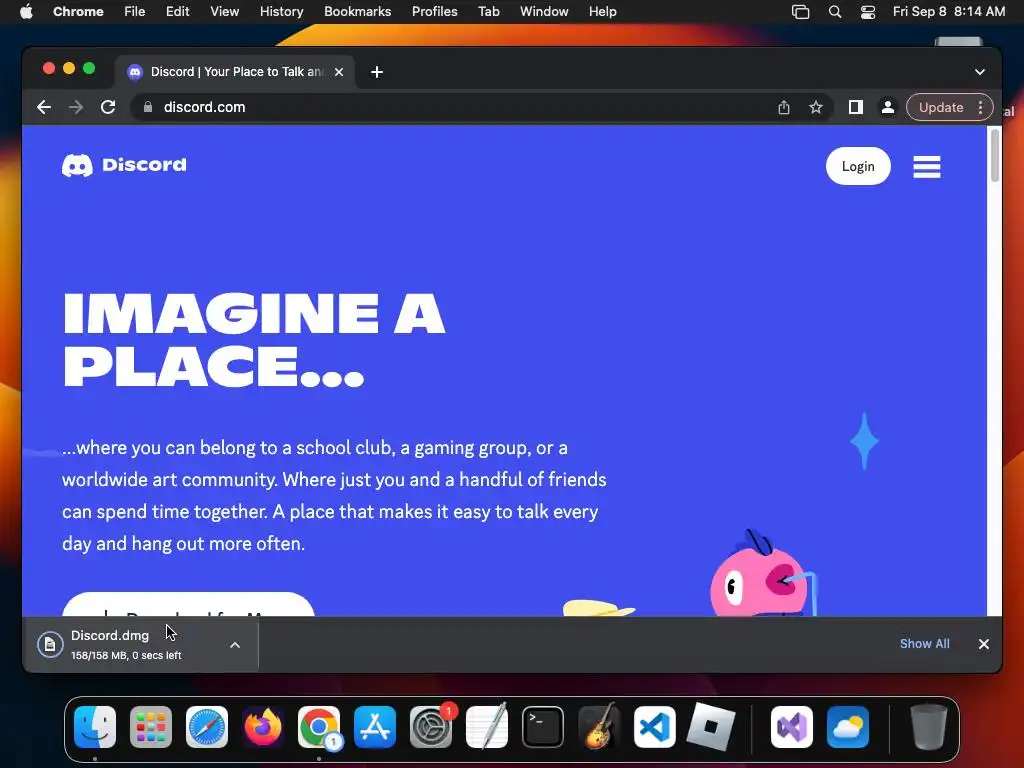Open the File menu

pos(135,12)
